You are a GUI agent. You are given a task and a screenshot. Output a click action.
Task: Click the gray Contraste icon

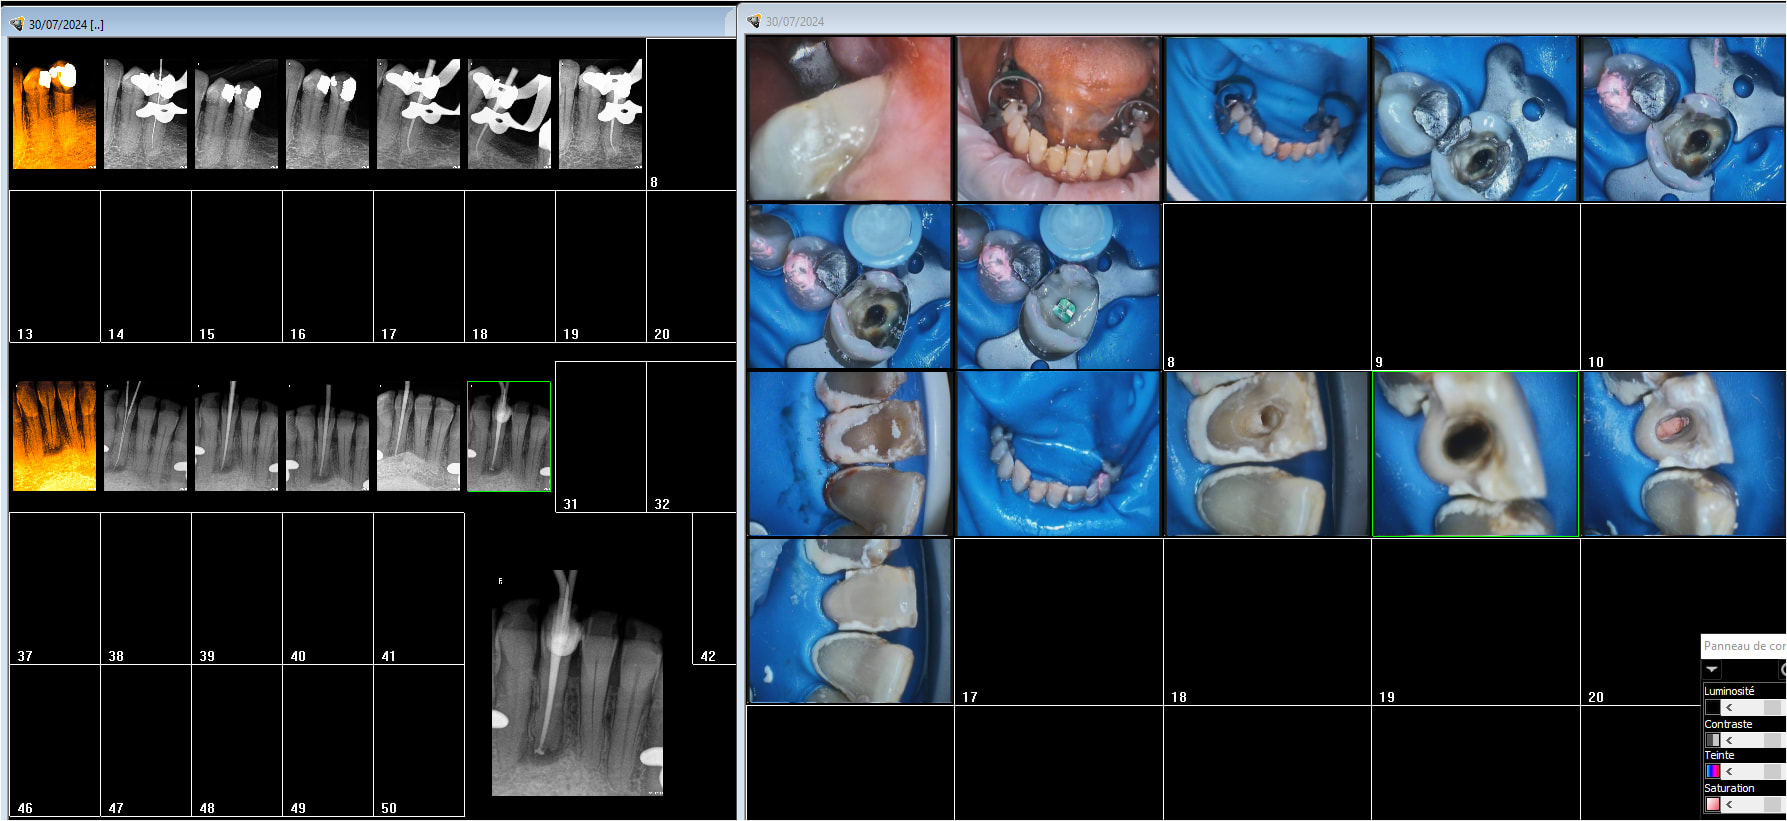[1712, 740]
